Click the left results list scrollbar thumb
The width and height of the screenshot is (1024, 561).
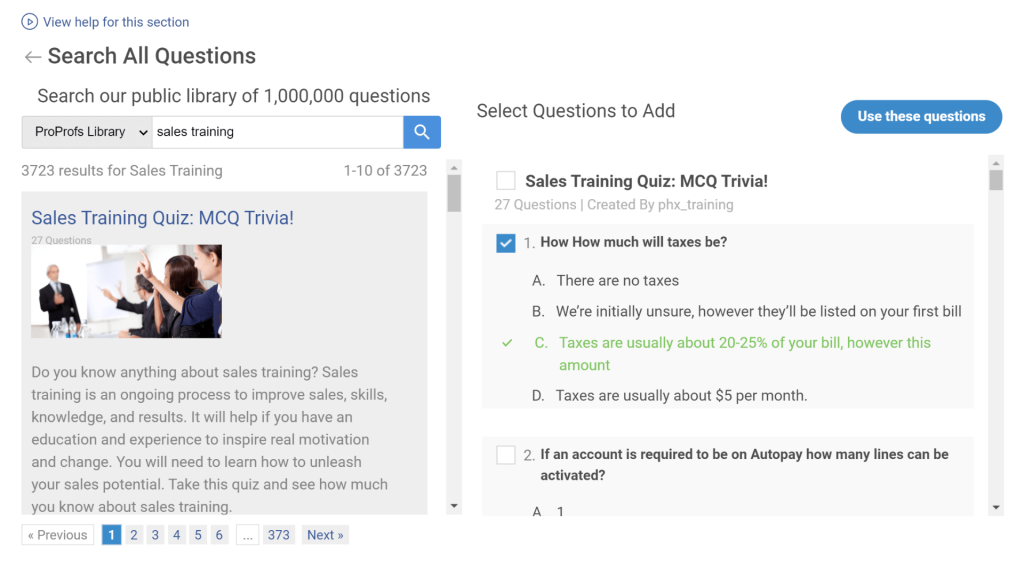click(454, 193)
